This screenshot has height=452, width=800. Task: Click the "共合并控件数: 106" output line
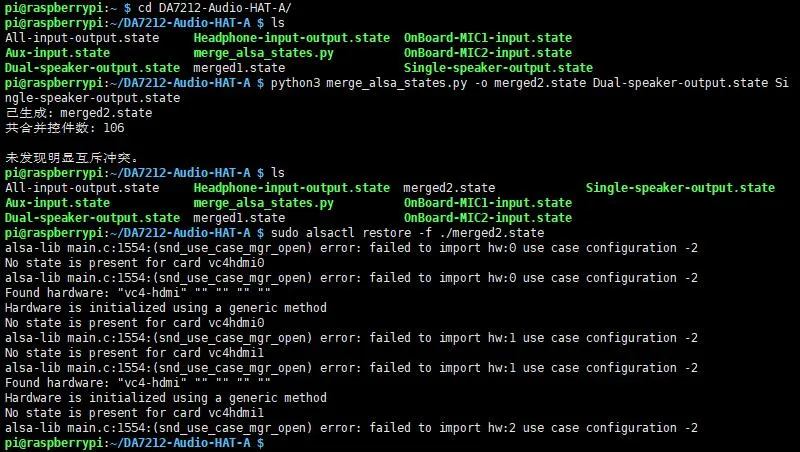click(x=65, y=128)
